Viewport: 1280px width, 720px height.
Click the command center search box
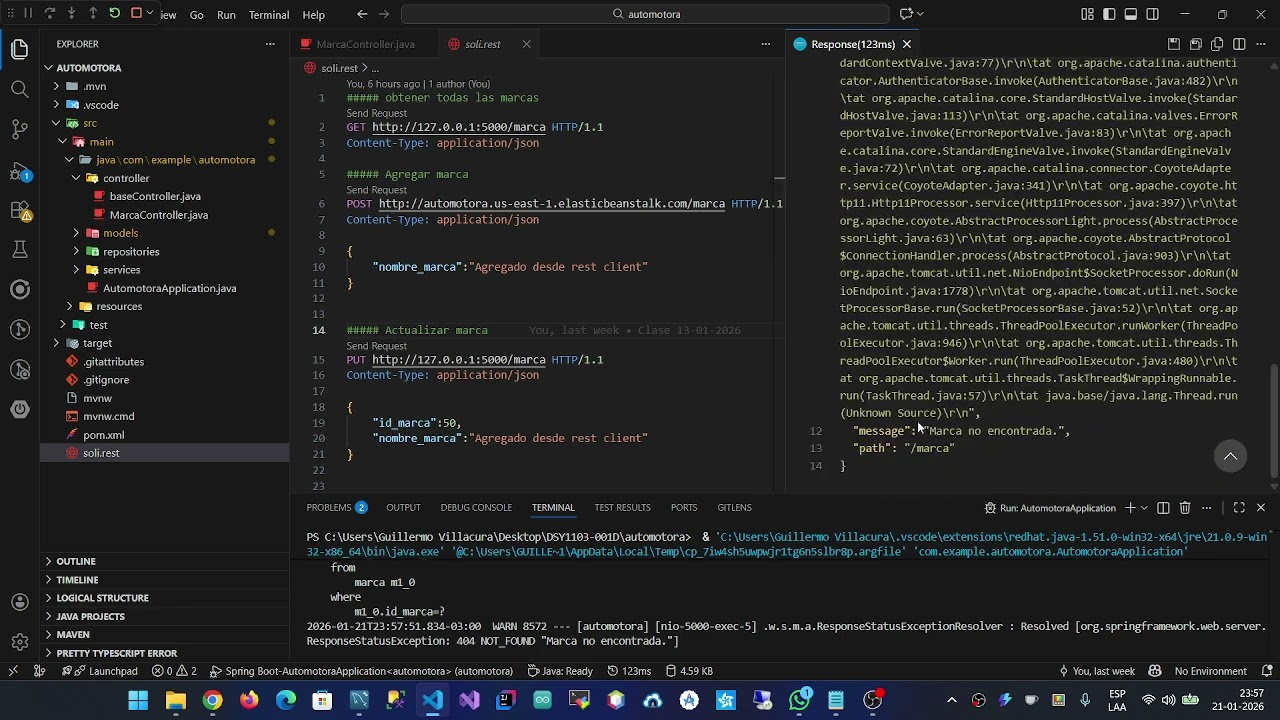pos(645,14)
